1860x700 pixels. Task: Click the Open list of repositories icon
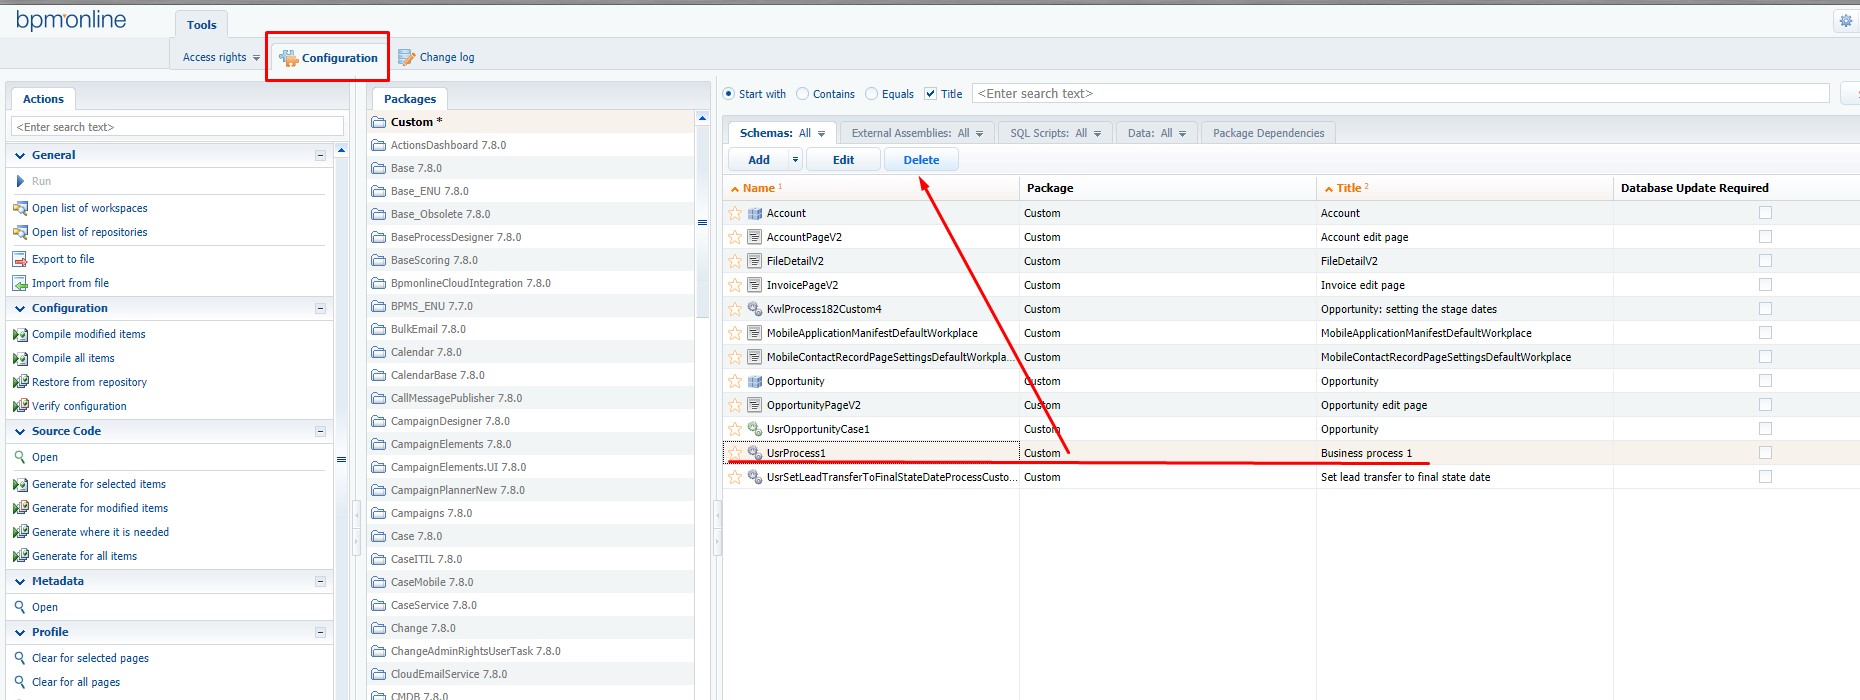click(20, 232)
